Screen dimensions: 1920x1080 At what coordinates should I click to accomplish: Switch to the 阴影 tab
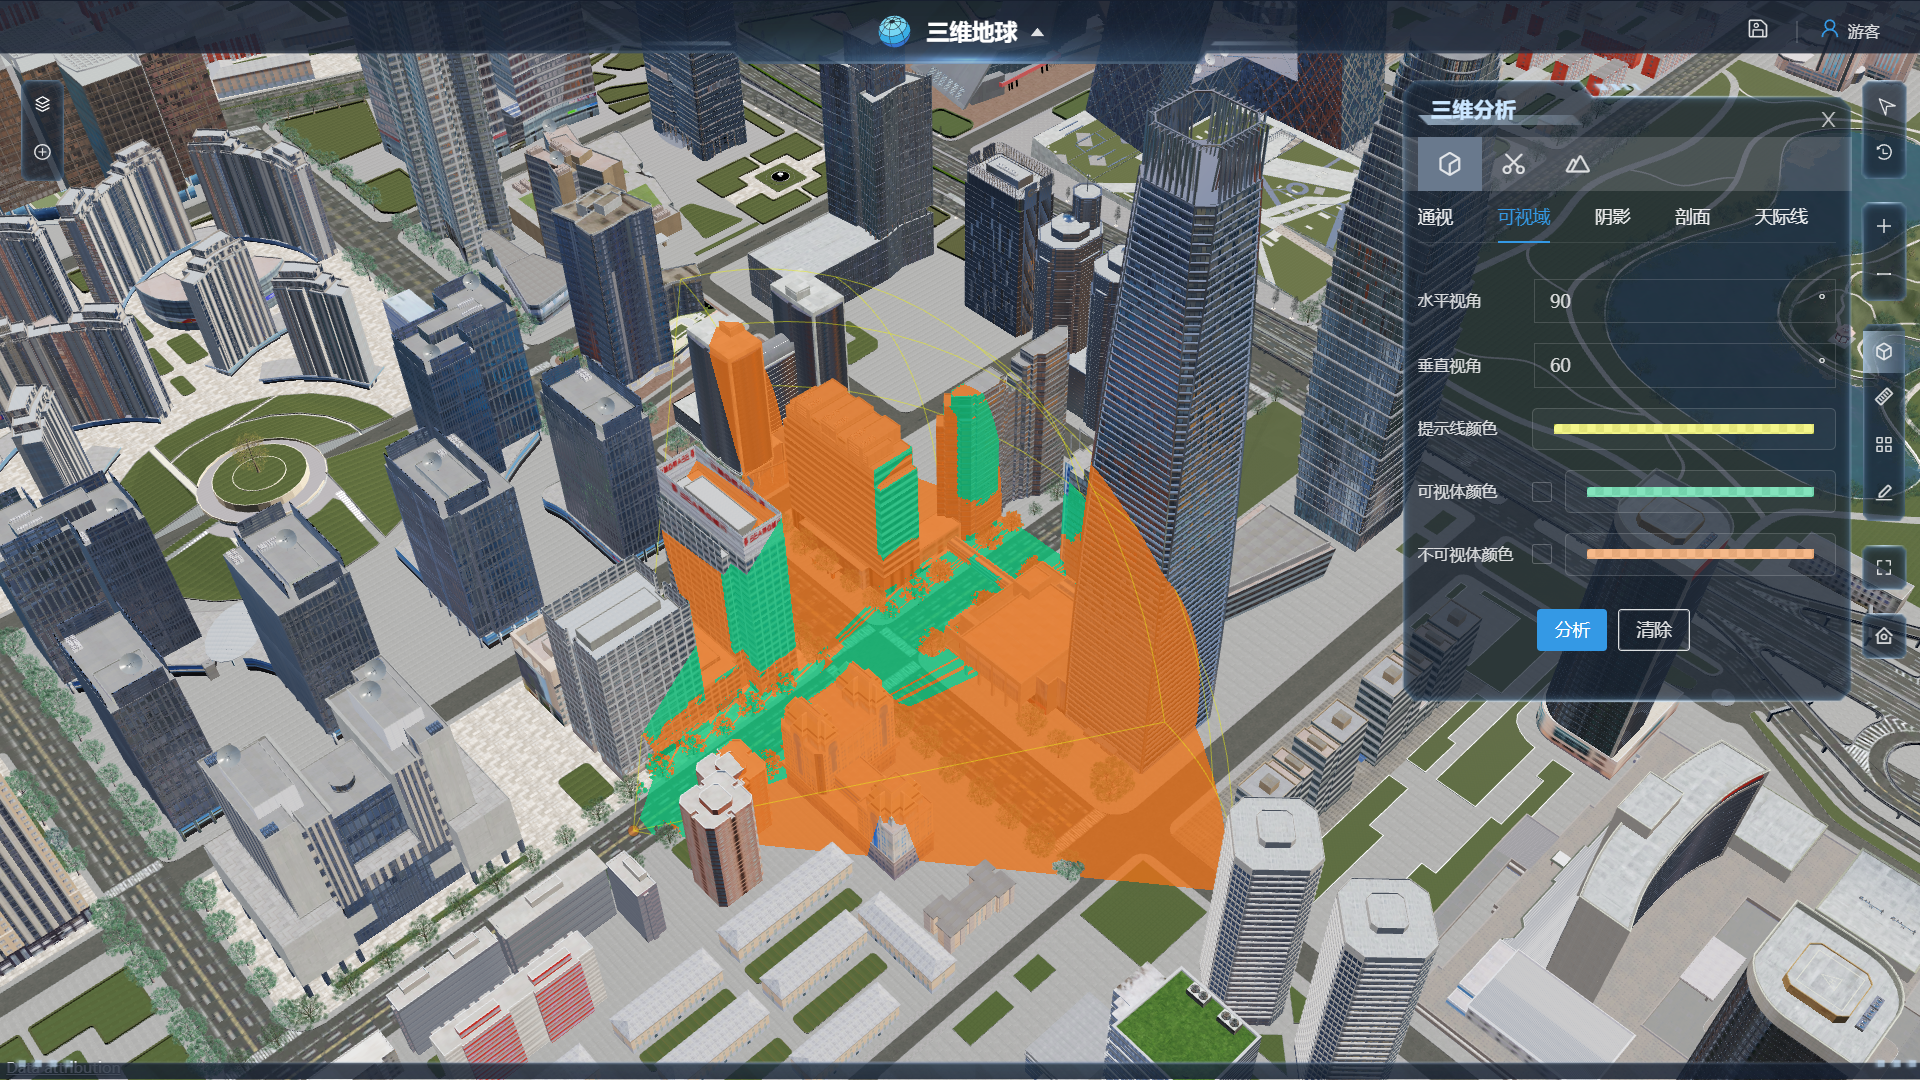coord(1612,217)
